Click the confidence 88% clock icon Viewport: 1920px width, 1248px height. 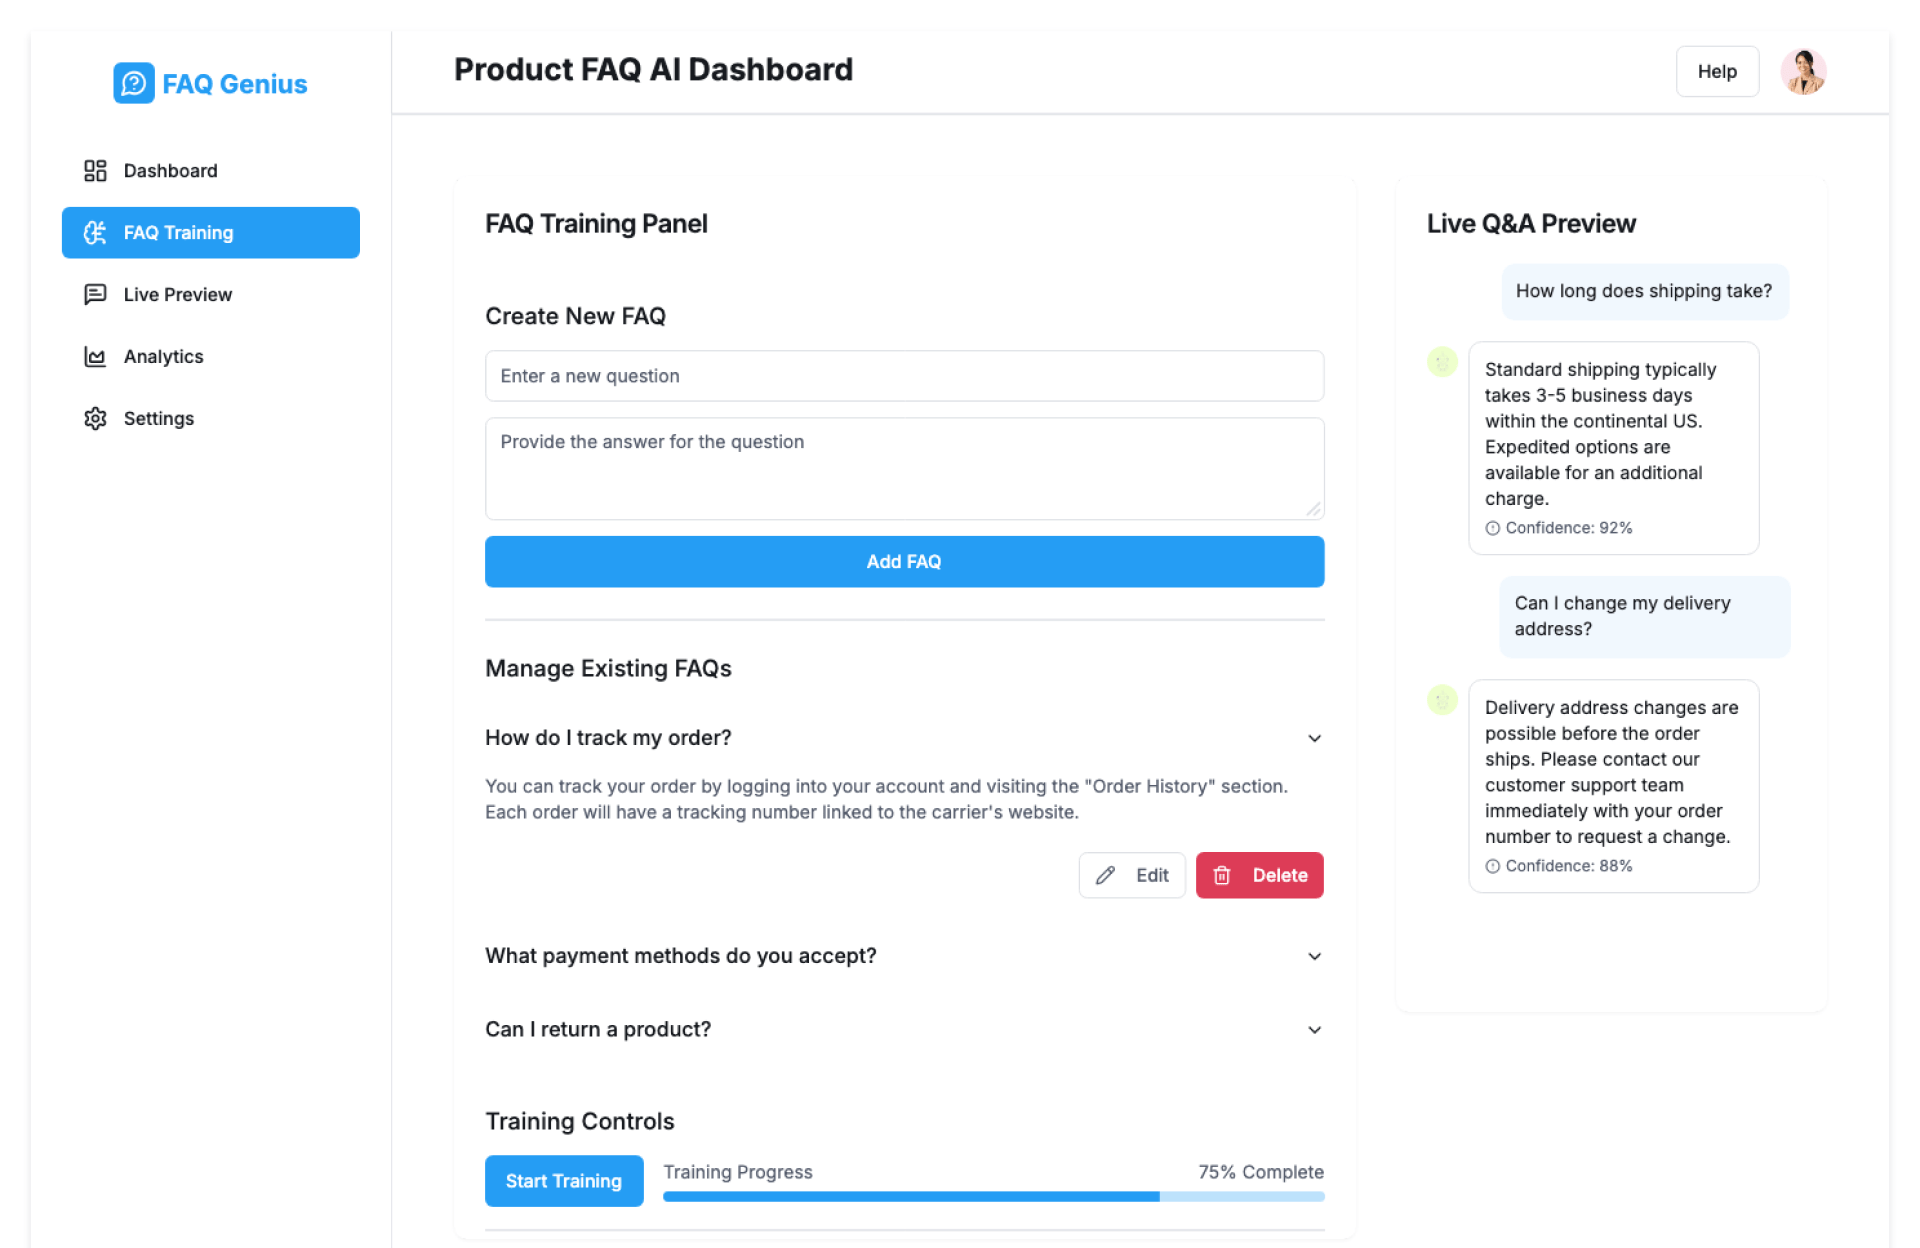pos(1492,866)
